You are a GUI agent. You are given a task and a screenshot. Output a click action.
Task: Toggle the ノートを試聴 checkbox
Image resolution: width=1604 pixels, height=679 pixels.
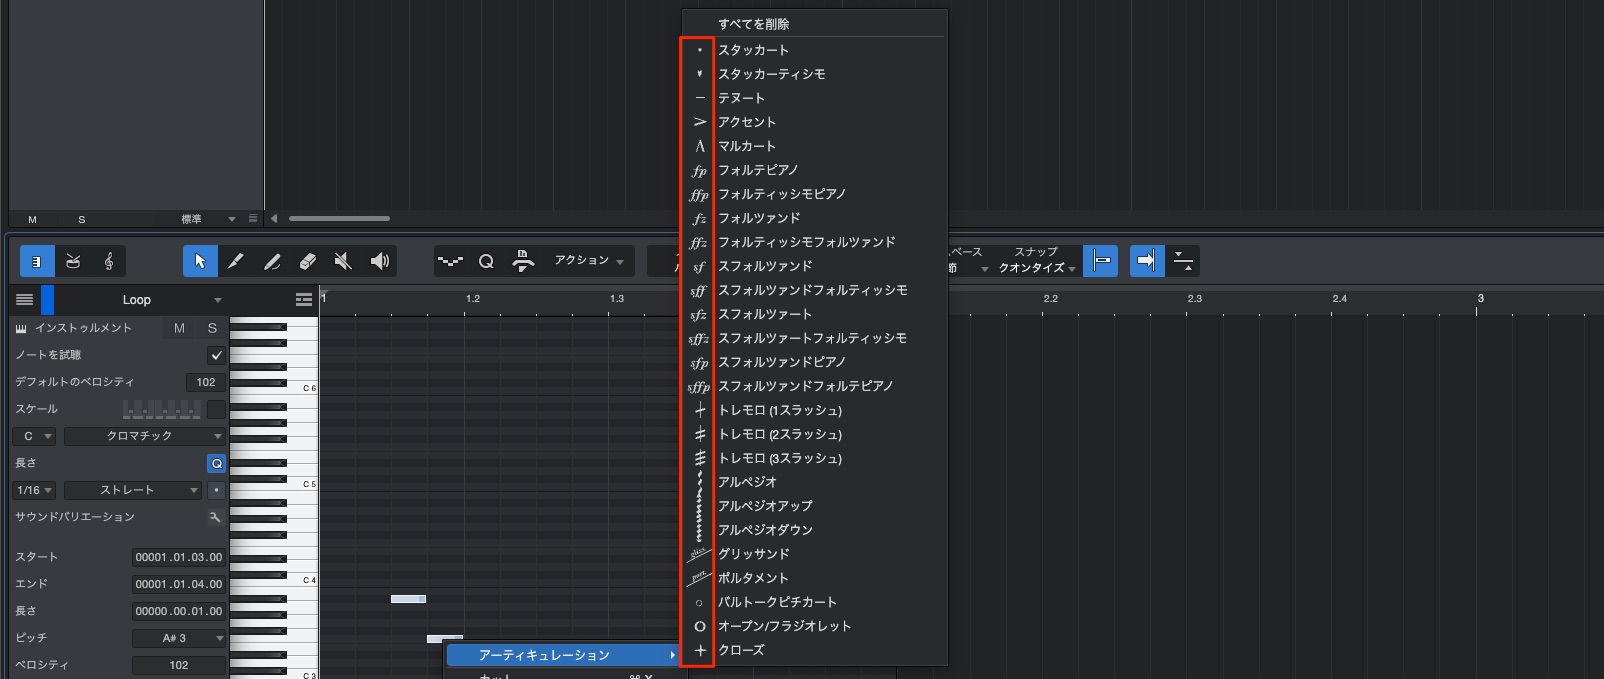click(216, 355)
